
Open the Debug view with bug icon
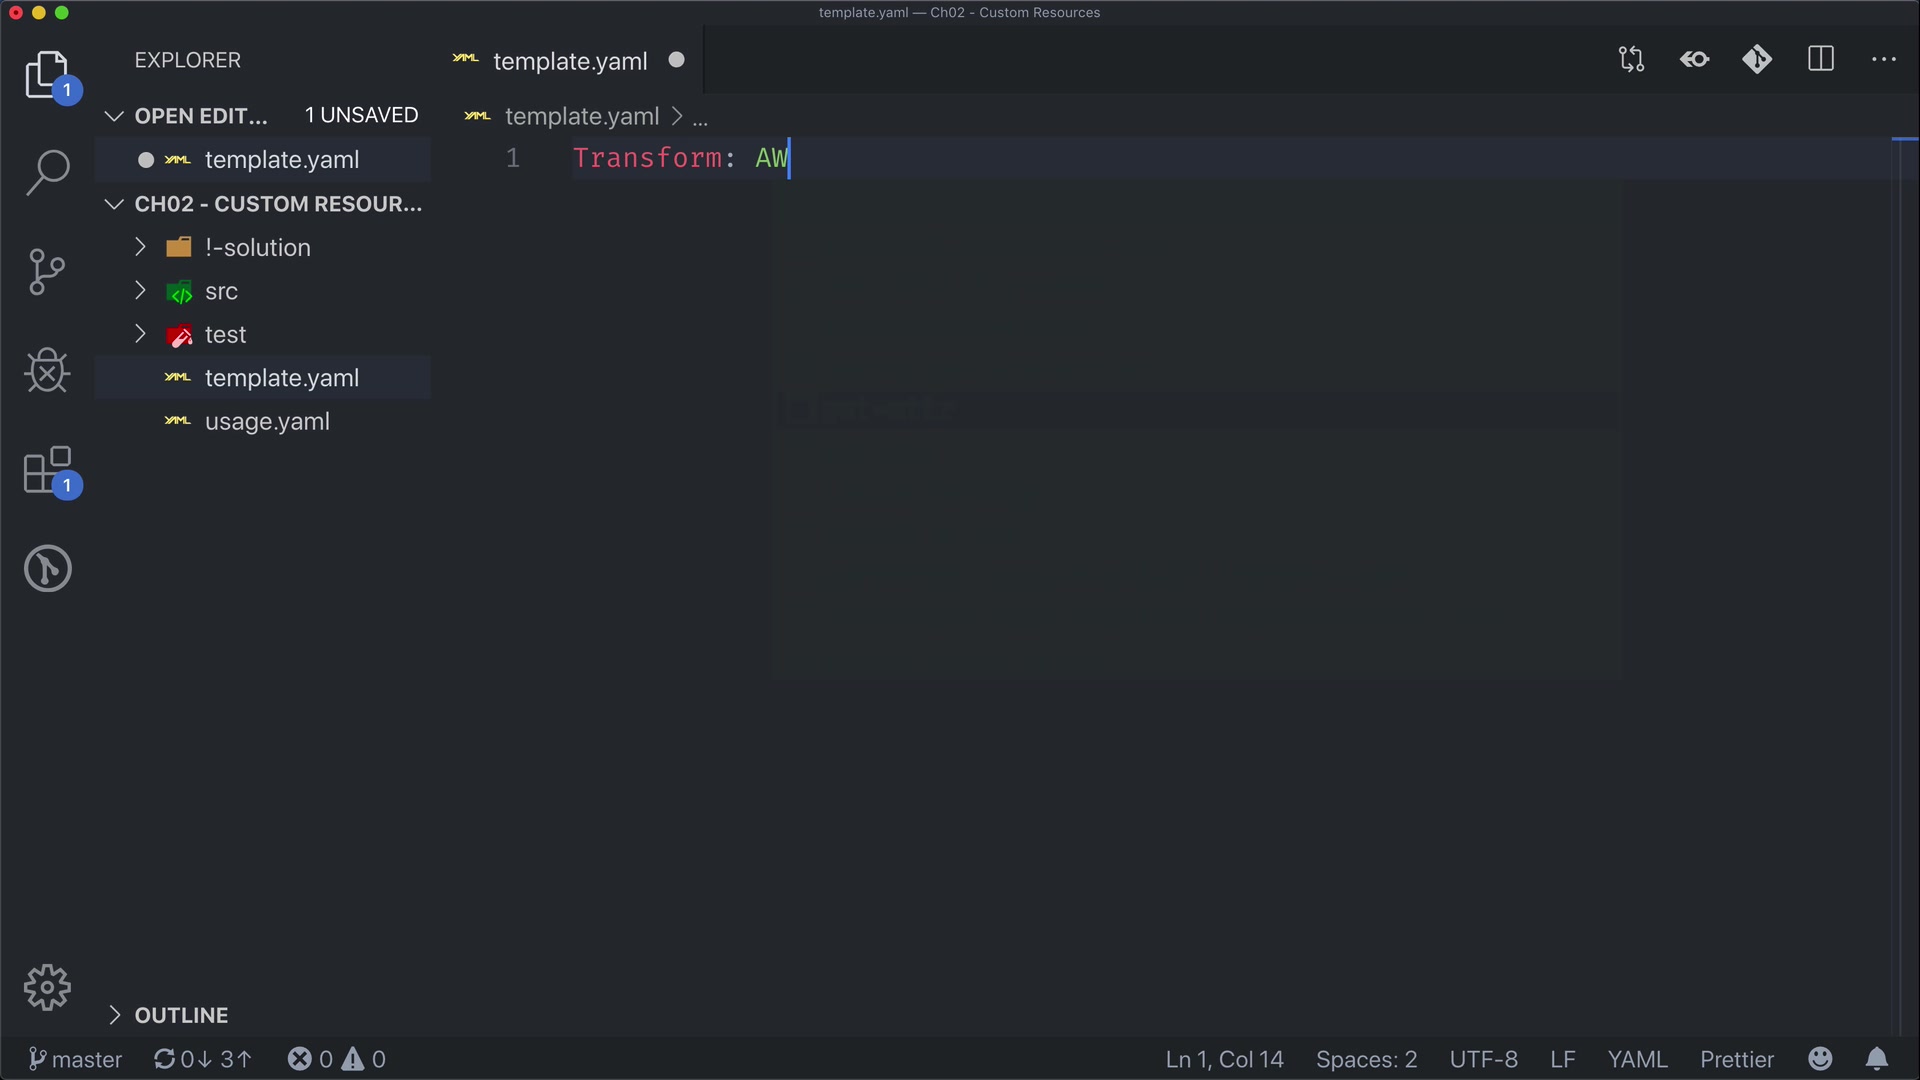[47, 371]
